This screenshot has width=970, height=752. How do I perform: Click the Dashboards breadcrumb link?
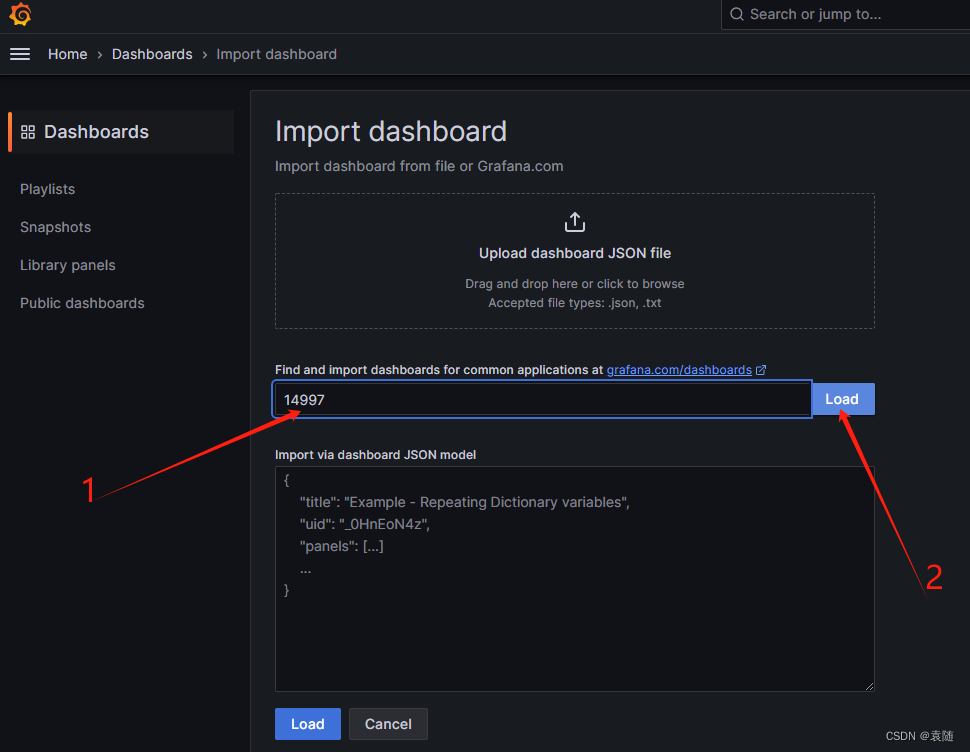pos(152,54)
